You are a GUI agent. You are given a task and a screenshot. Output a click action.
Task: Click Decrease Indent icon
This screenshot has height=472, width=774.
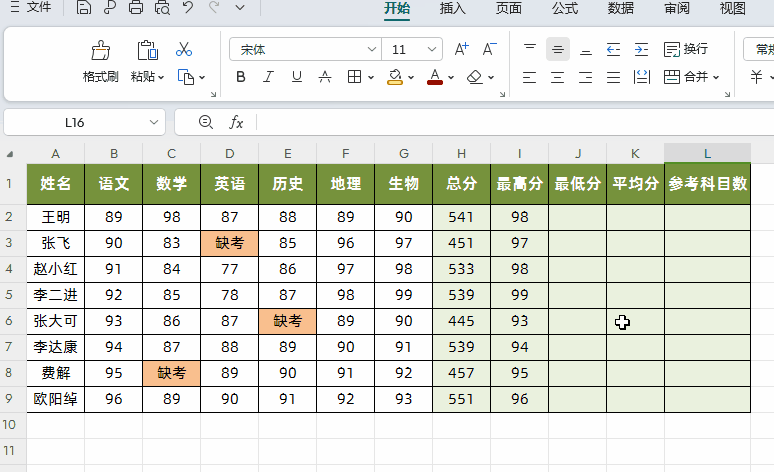pos(614,49)
